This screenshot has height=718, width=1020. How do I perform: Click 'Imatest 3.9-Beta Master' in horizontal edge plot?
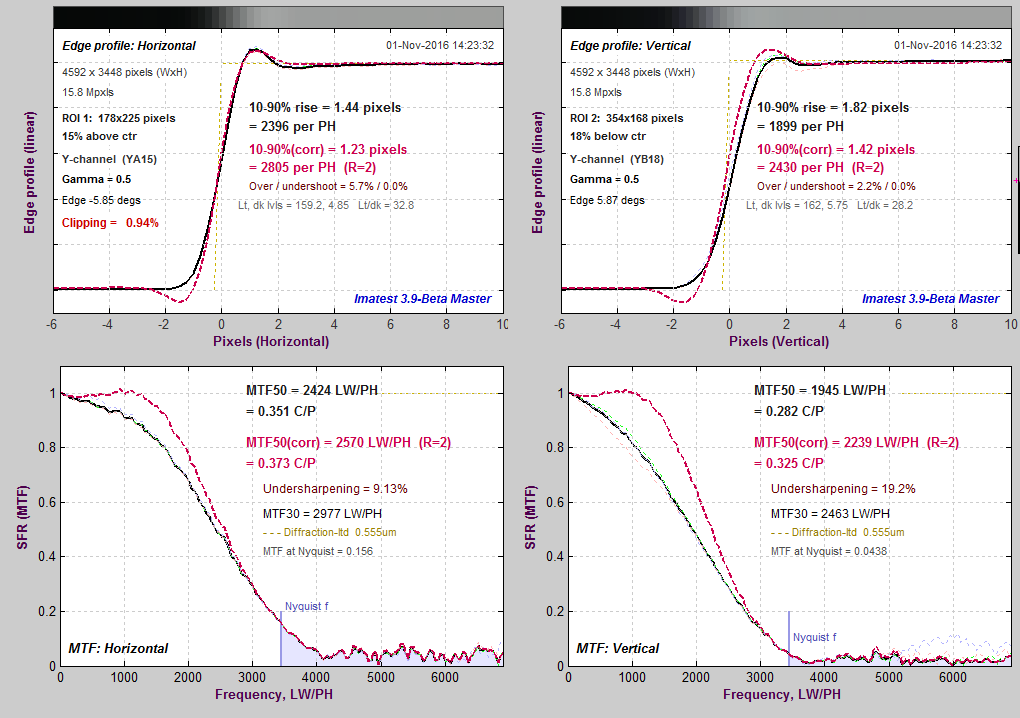coord(423,299)
